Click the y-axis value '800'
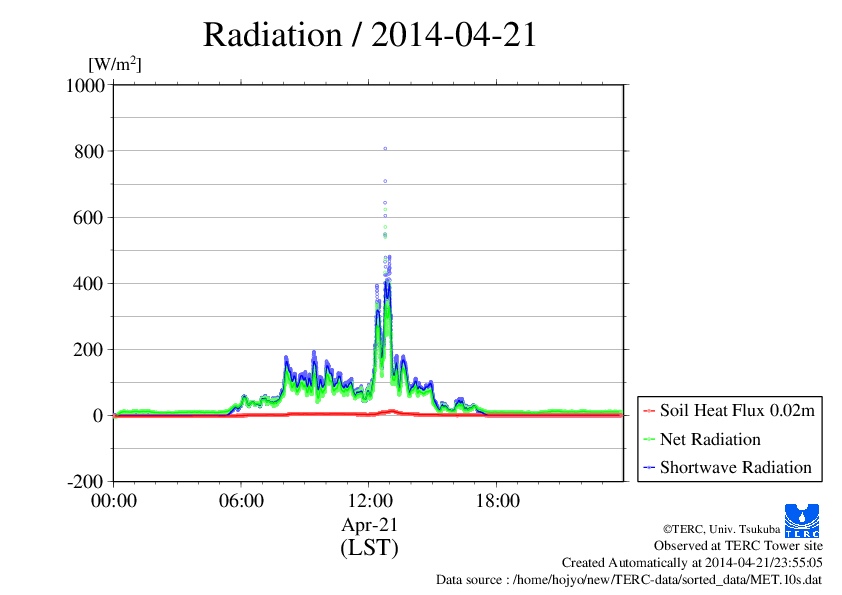842x595 pixels. pyautogui.click(x=89, y=151)
